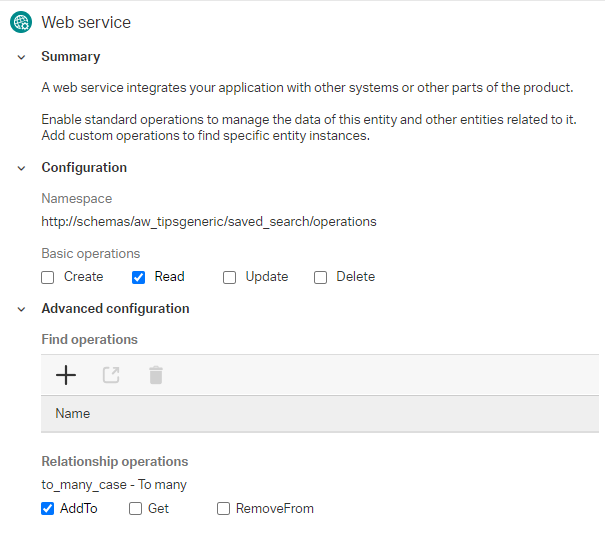The height and width of the screenshot is (540, 605).
Task: Click the Find operations heading
Action: coord(90,340)
